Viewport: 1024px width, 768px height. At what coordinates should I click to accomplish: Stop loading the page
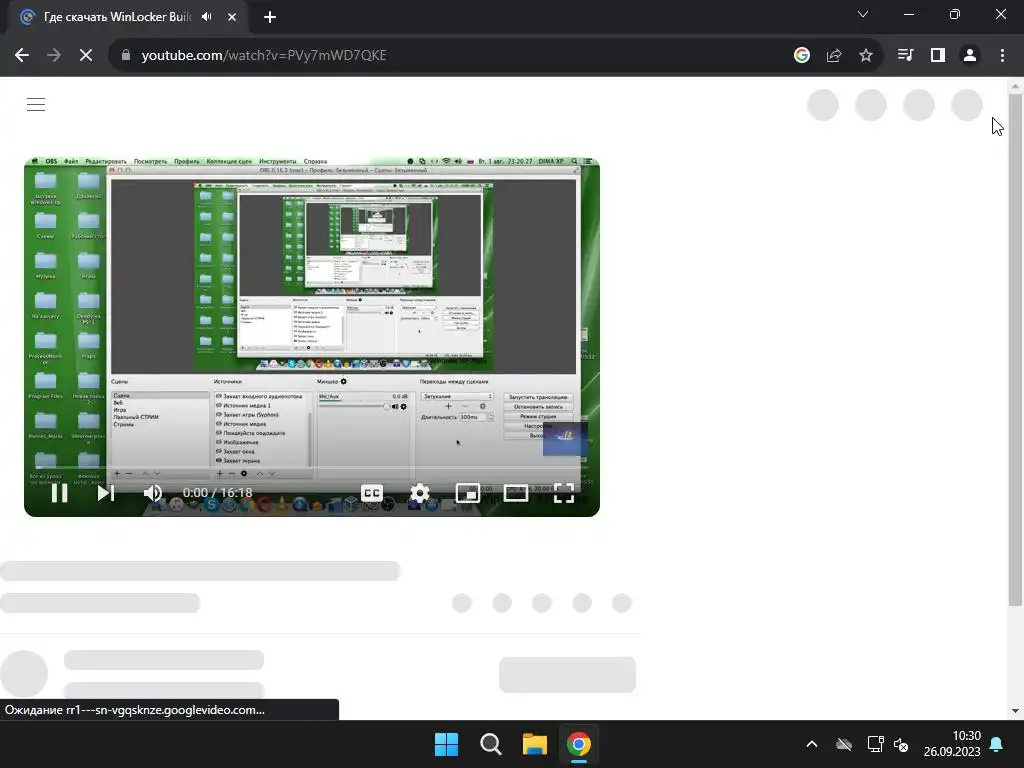(x=86, y=56)
